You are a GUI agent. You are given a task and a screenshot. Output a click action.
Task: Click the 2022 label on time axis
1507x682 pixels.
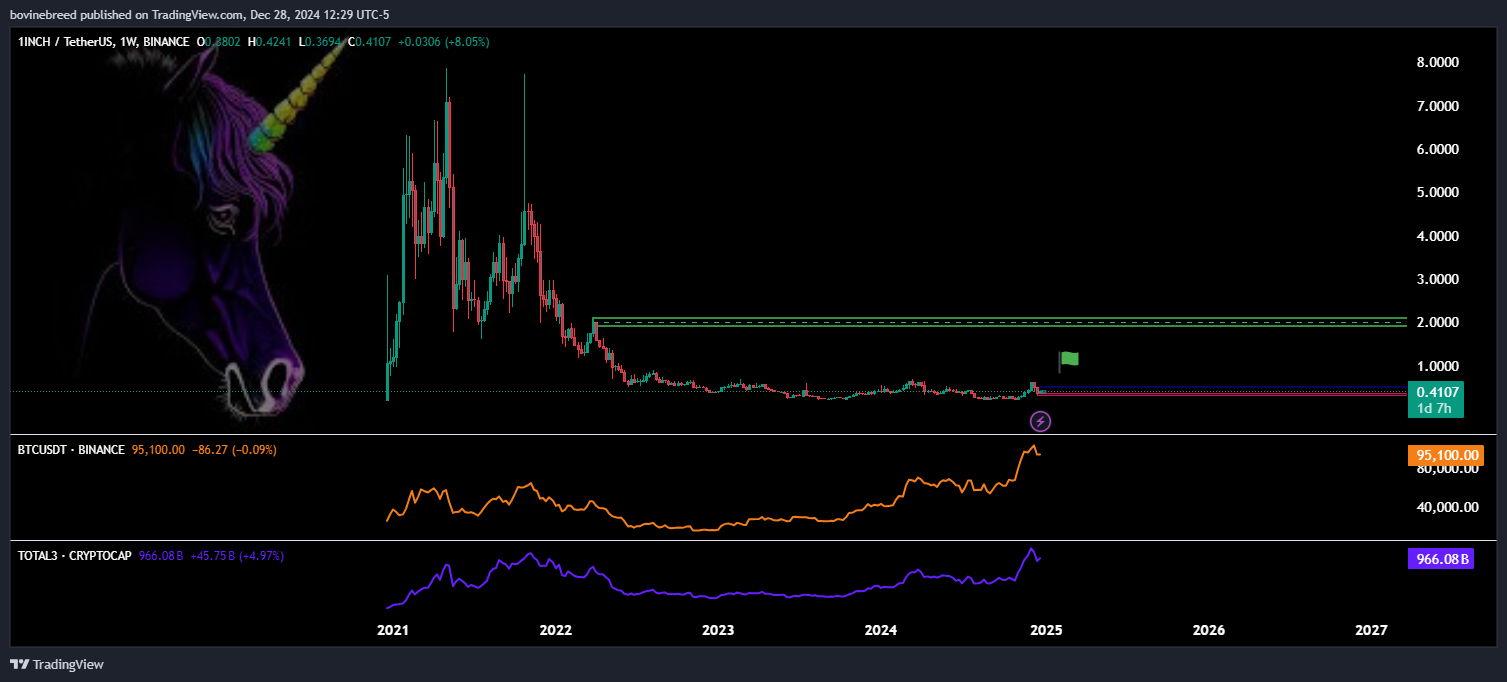tap(555, 630)
